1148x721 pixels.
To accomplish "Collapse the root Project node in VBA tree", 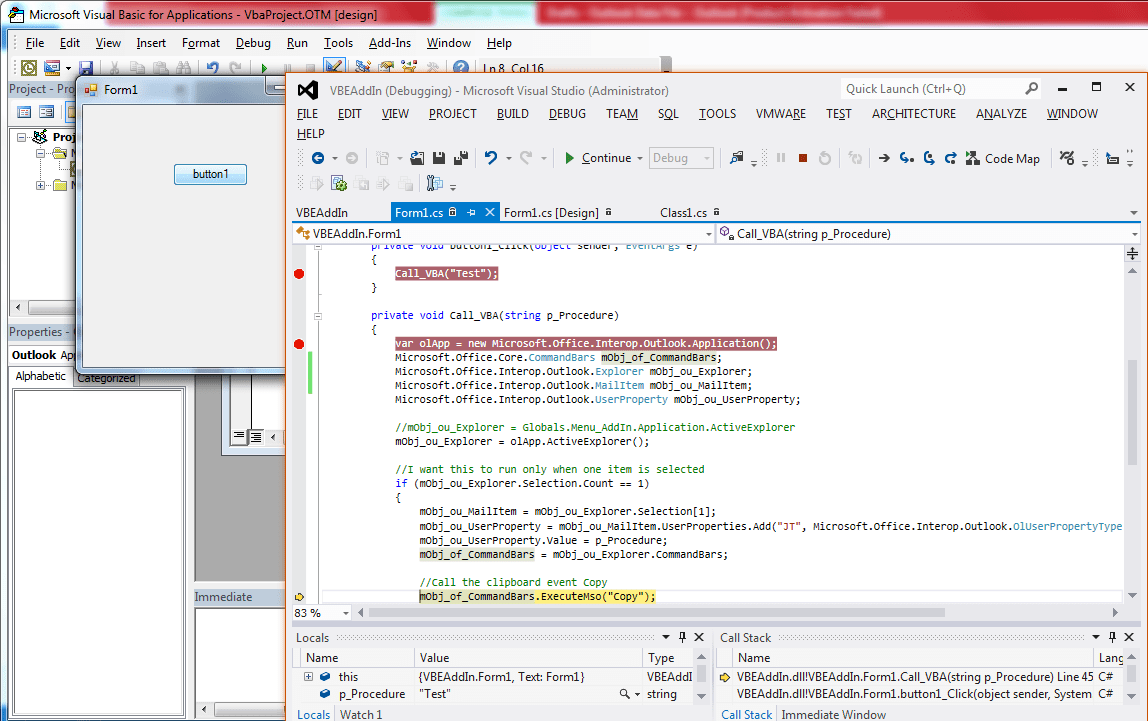I will tap(21, 137).
